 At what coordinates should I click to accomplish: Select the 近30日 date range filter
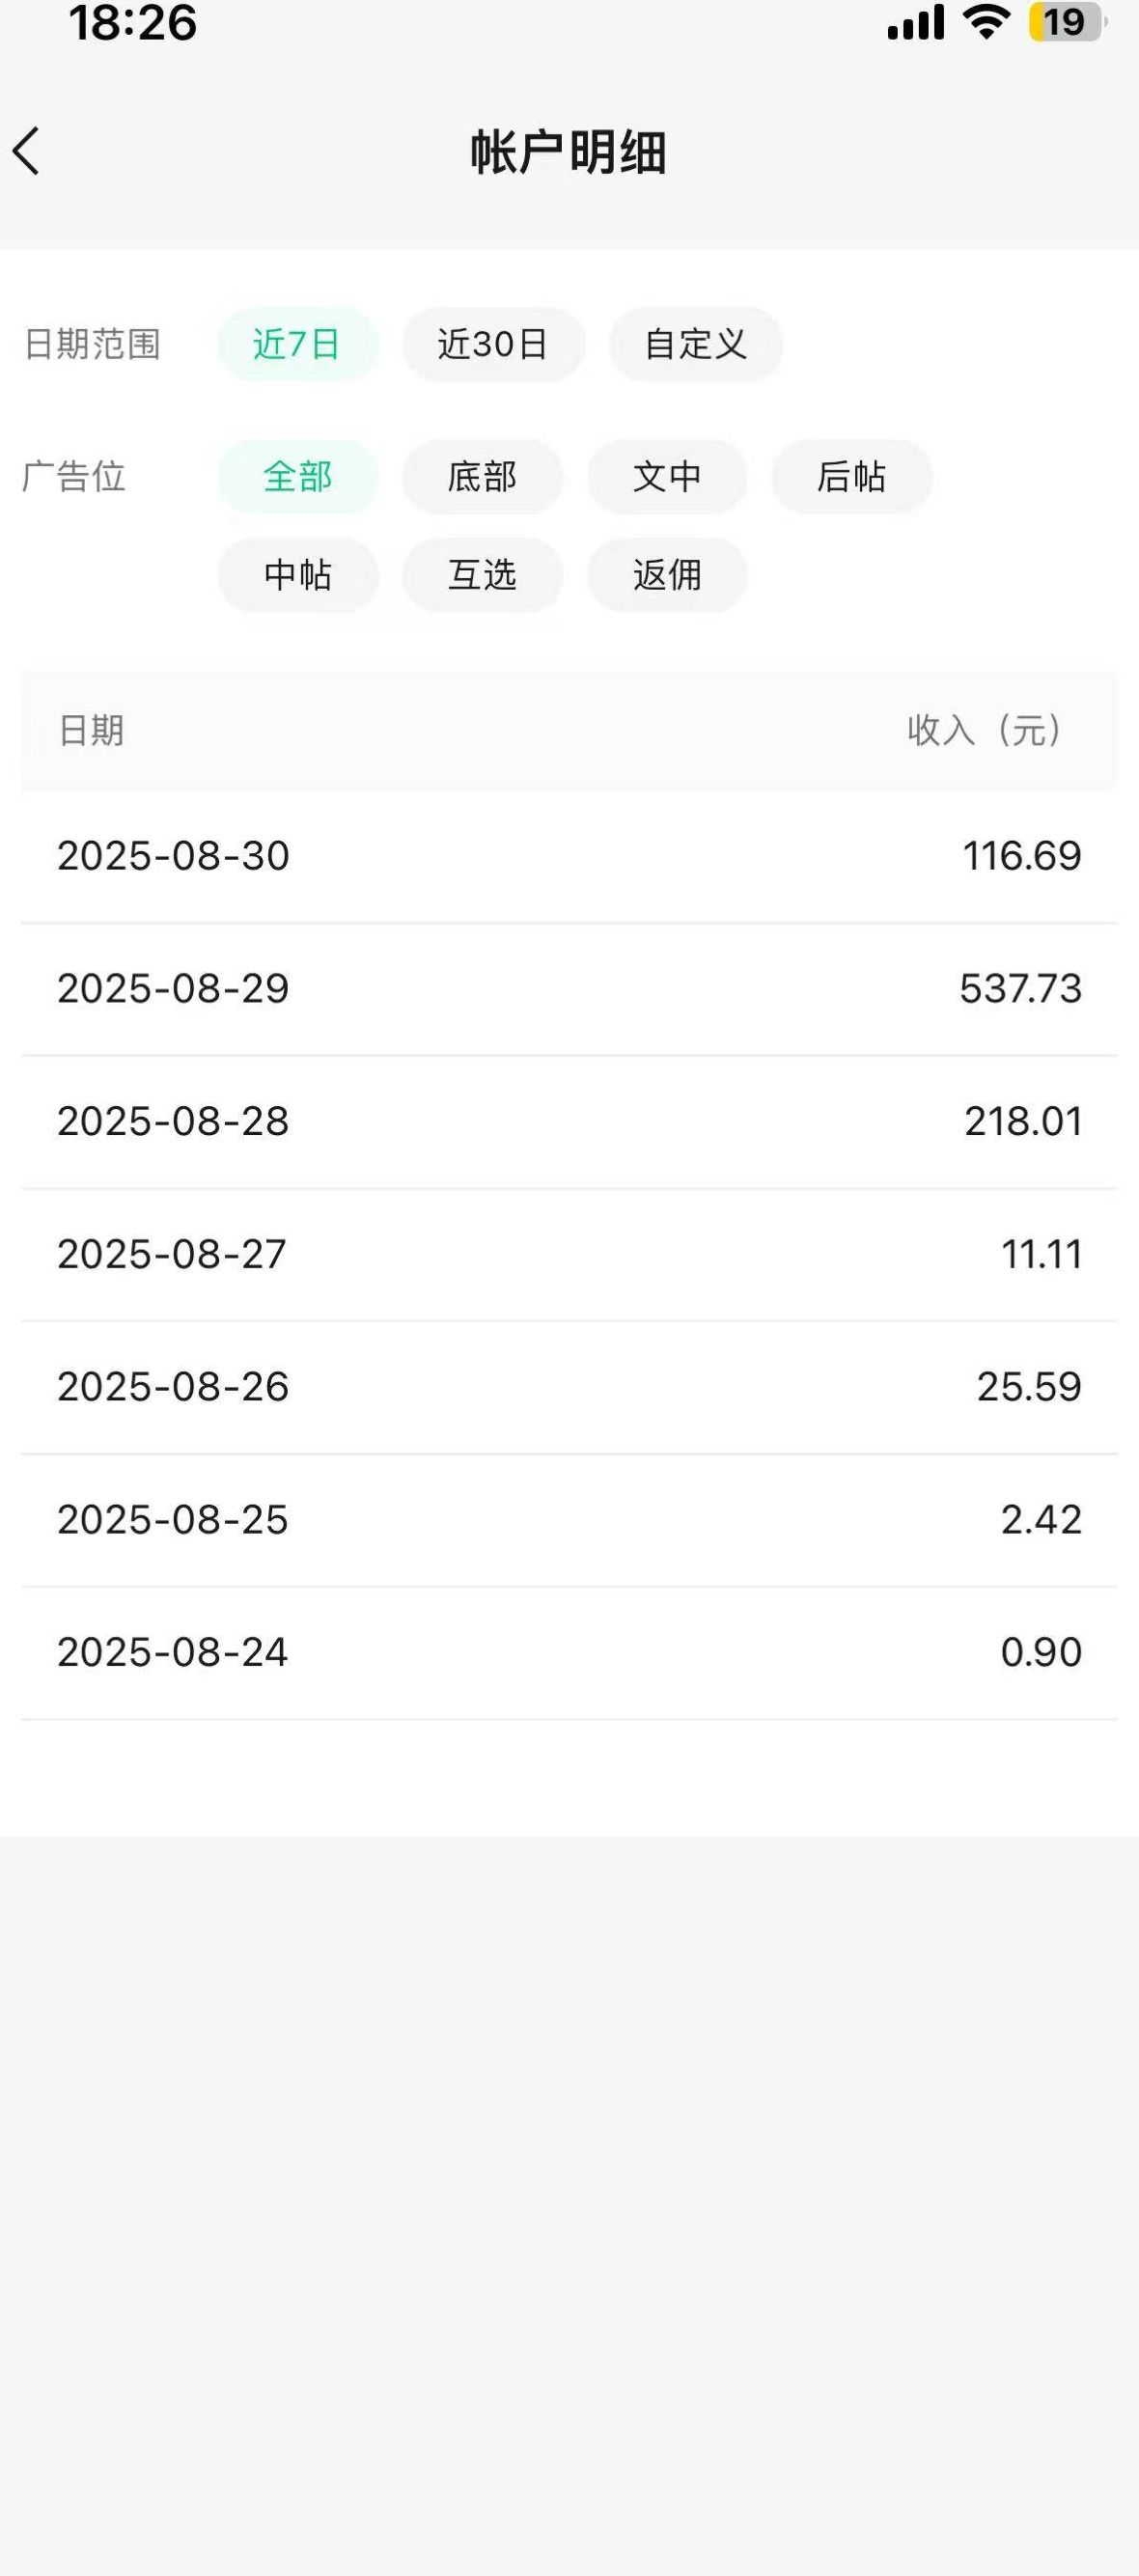(493, 344)
